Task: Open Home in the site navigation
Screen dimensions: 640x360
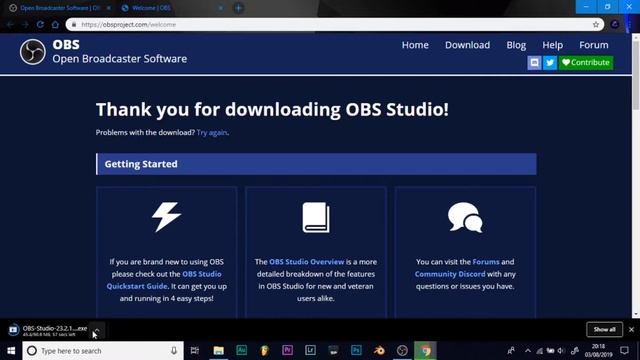Action: click(415, 45)
